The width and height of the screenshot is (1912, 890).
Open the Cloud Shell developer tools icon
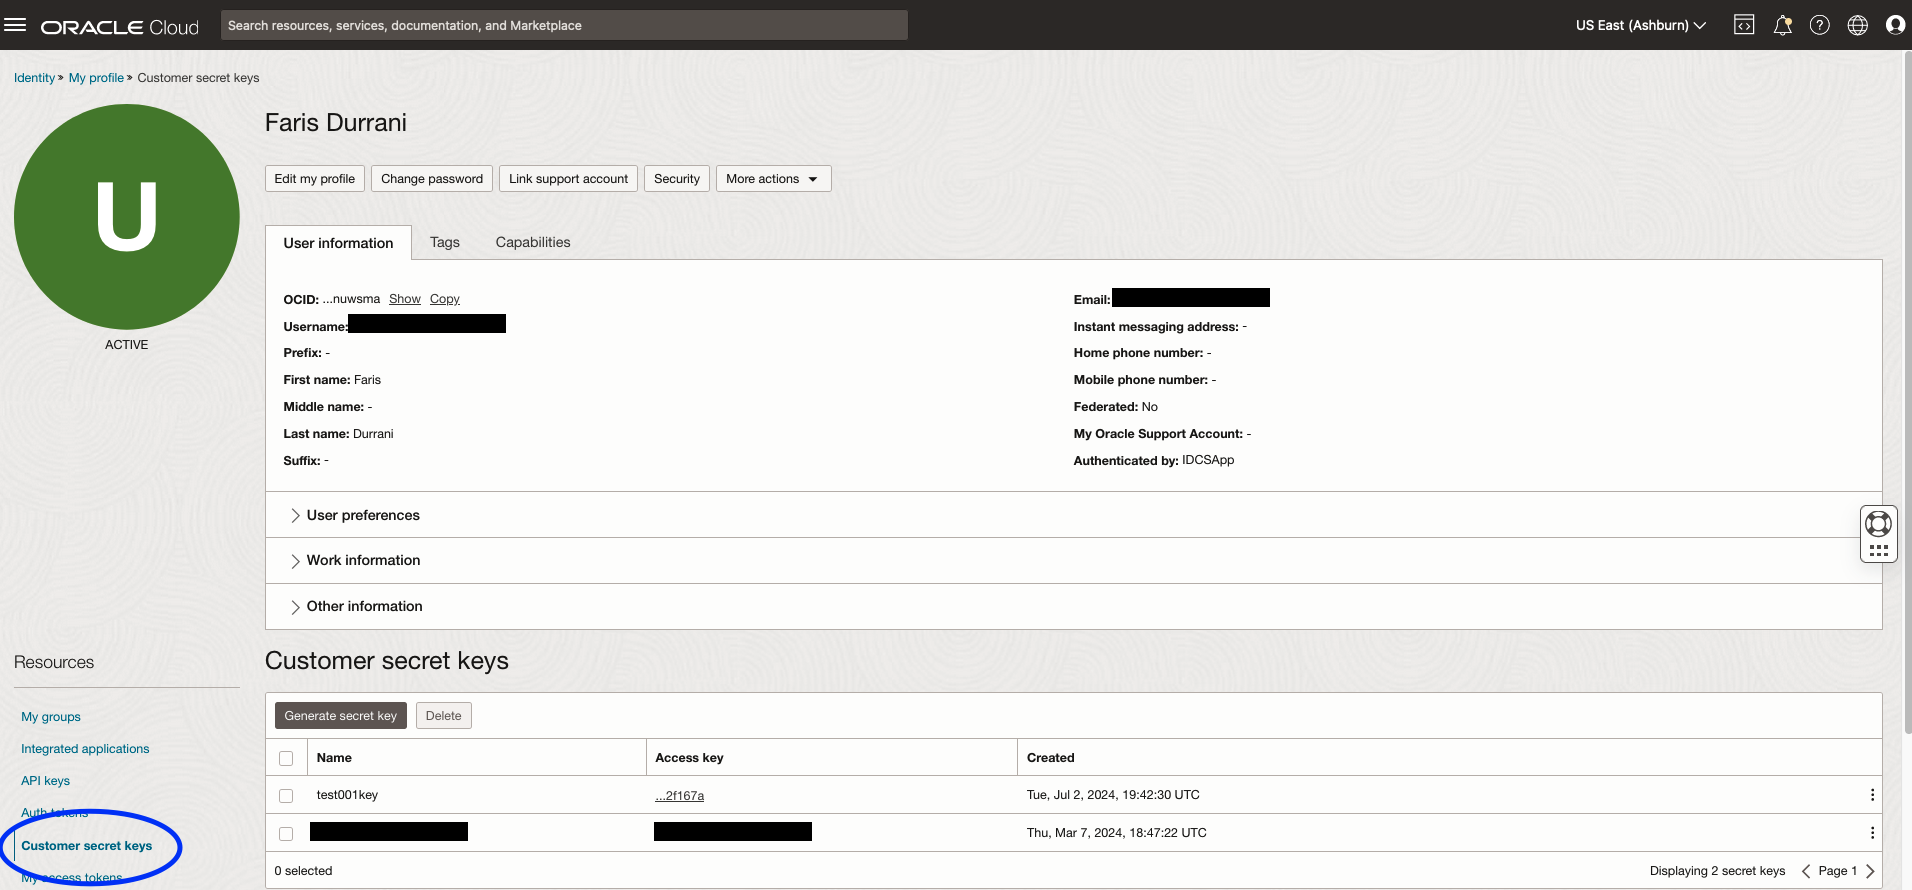(x=1744, y=25)
